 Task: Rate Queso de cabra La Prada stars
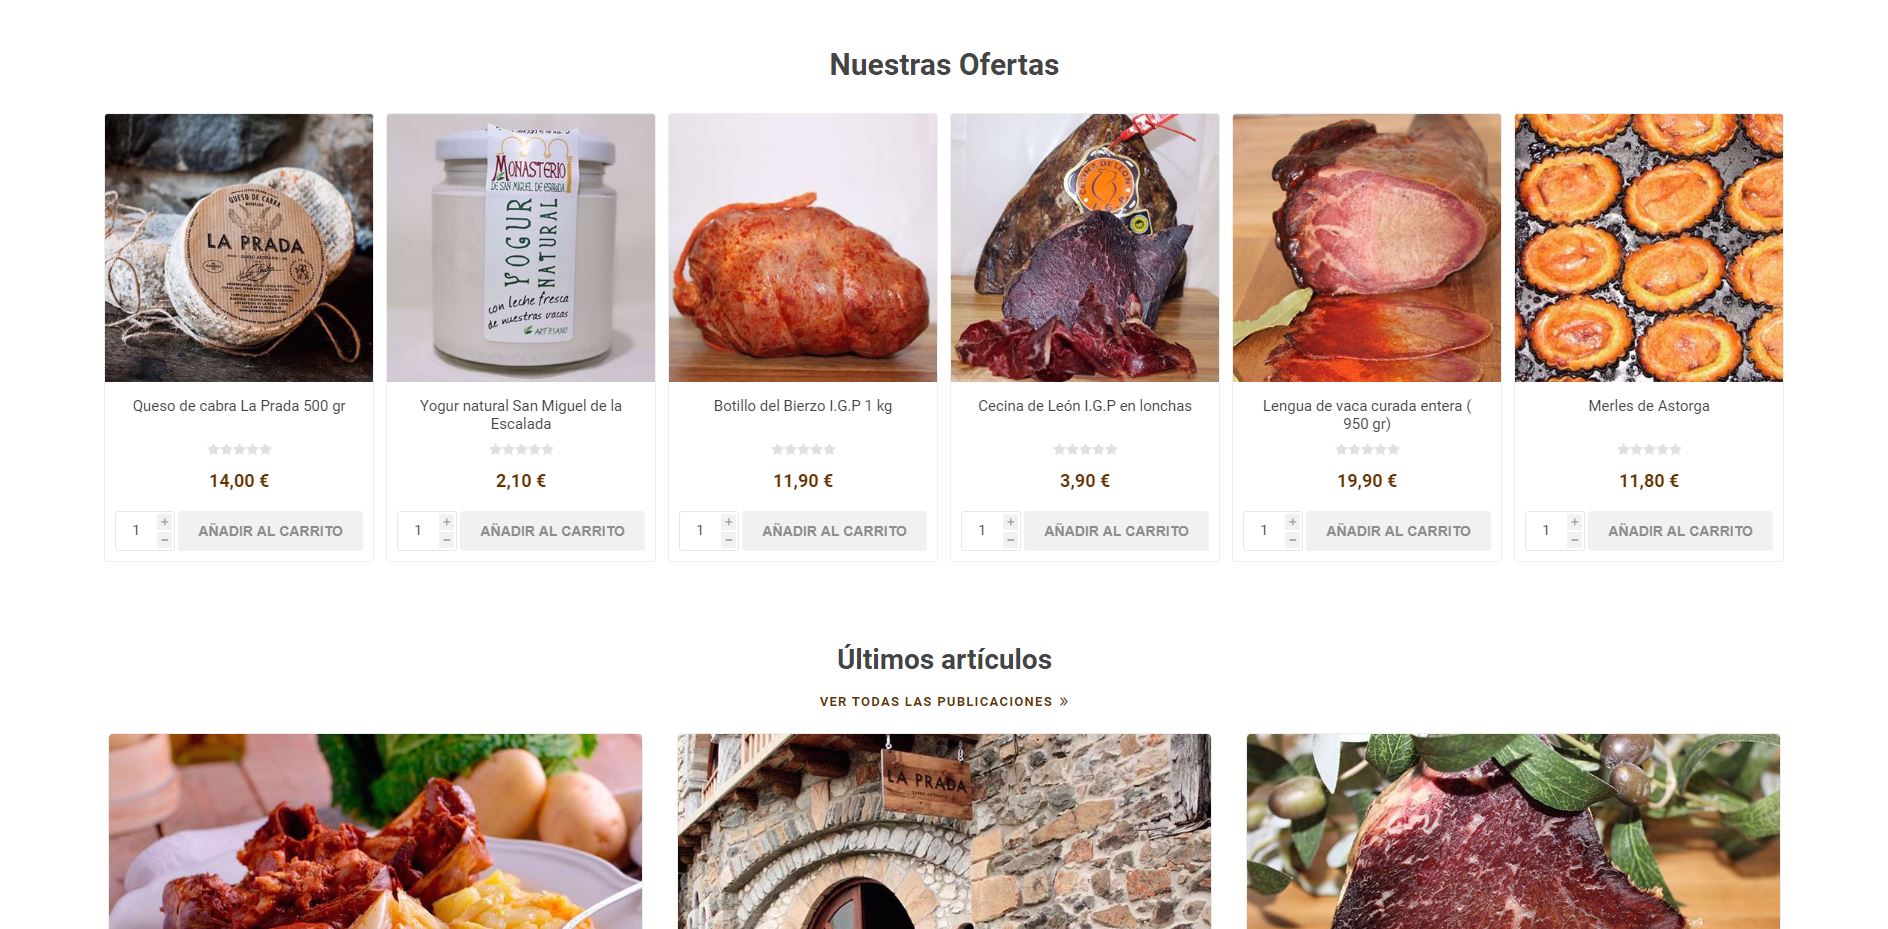click(239, 450)
